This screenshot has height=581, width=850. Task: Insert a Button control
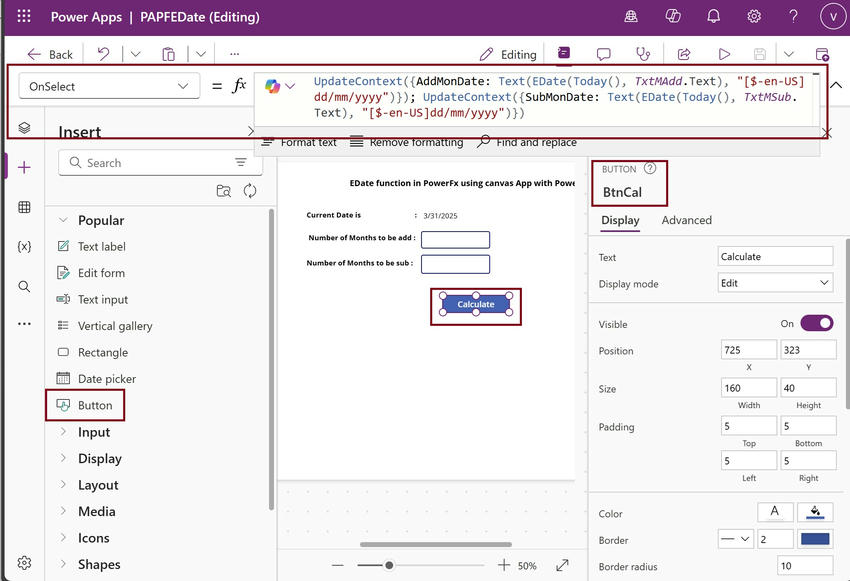[85, 405]
